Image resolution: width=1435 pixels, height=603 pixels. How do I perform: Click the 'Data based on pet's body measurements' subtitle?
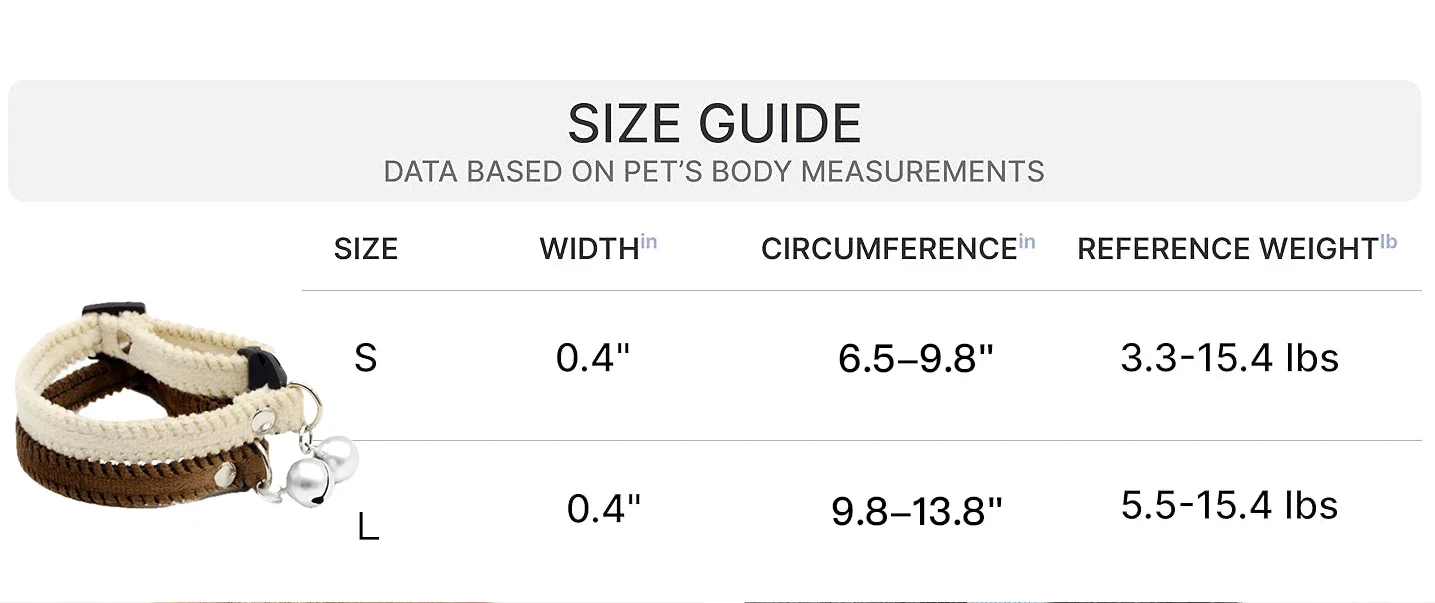pyautogui.click(x=714, y=172)
